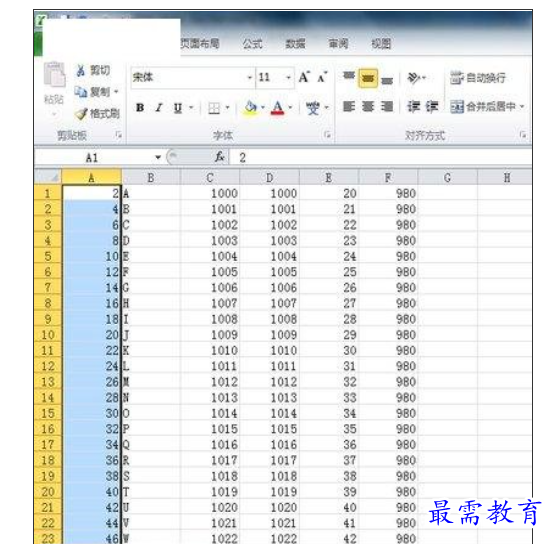Click the insert function fx icon
Viewport: 550px width, 544px height.
point(220,157)
